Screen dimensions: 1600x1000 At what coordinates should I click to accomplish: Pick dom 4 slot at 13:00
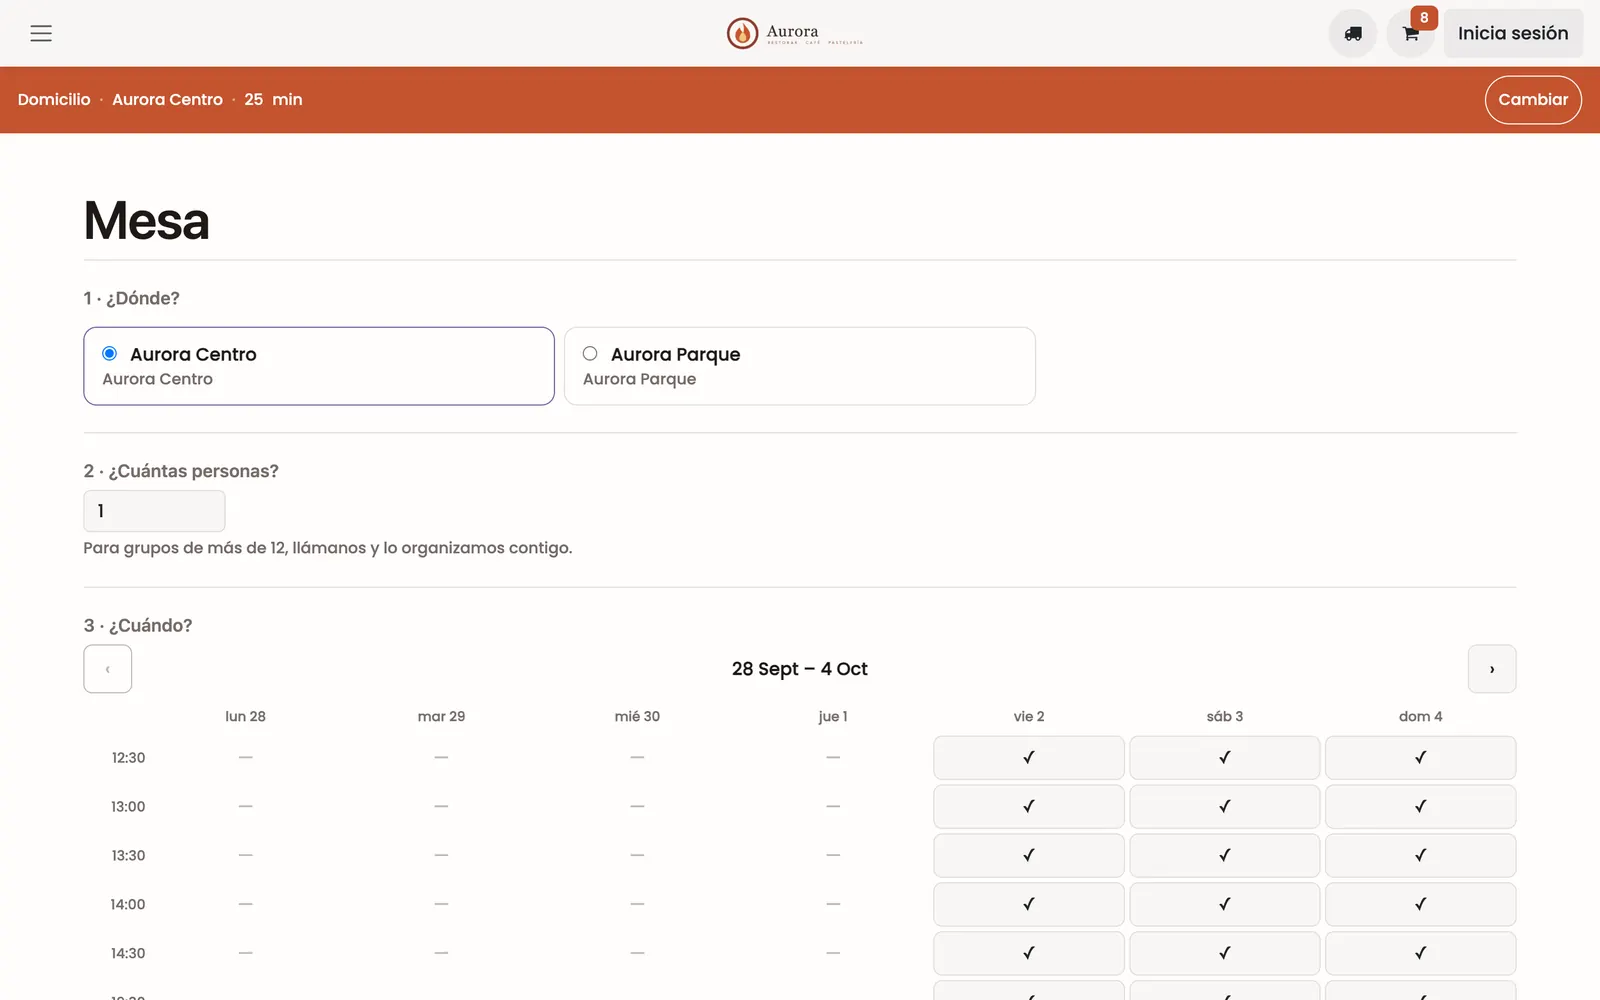pos(1421,807)
